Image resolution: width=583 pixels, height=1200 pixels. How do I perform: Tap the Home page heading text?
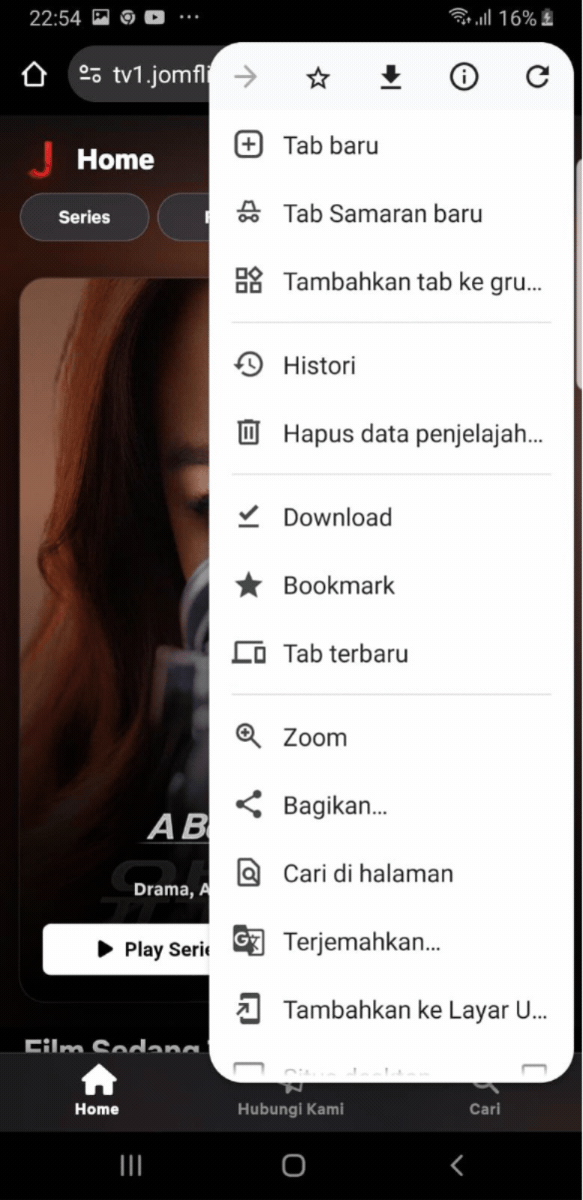coord(115,160)
